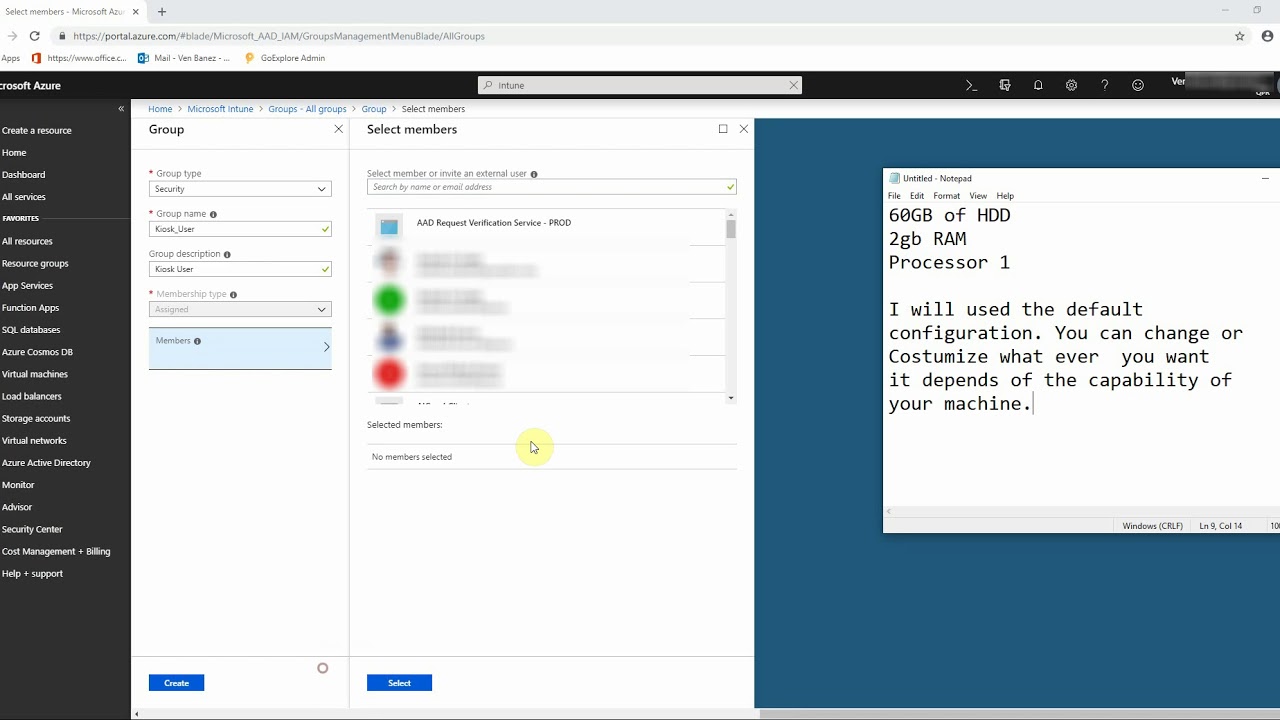
Task: Open the office.com bookmark
Action: pos(79,58)
